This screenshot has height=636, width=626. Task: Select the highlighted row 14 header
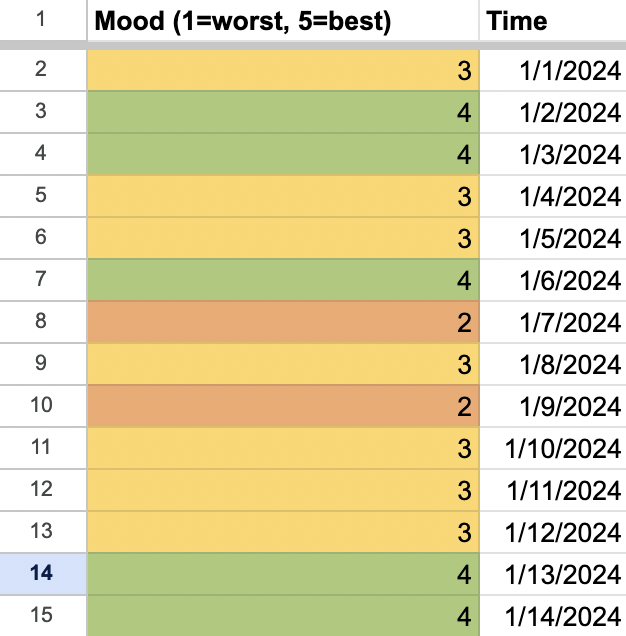coord(41,573)
